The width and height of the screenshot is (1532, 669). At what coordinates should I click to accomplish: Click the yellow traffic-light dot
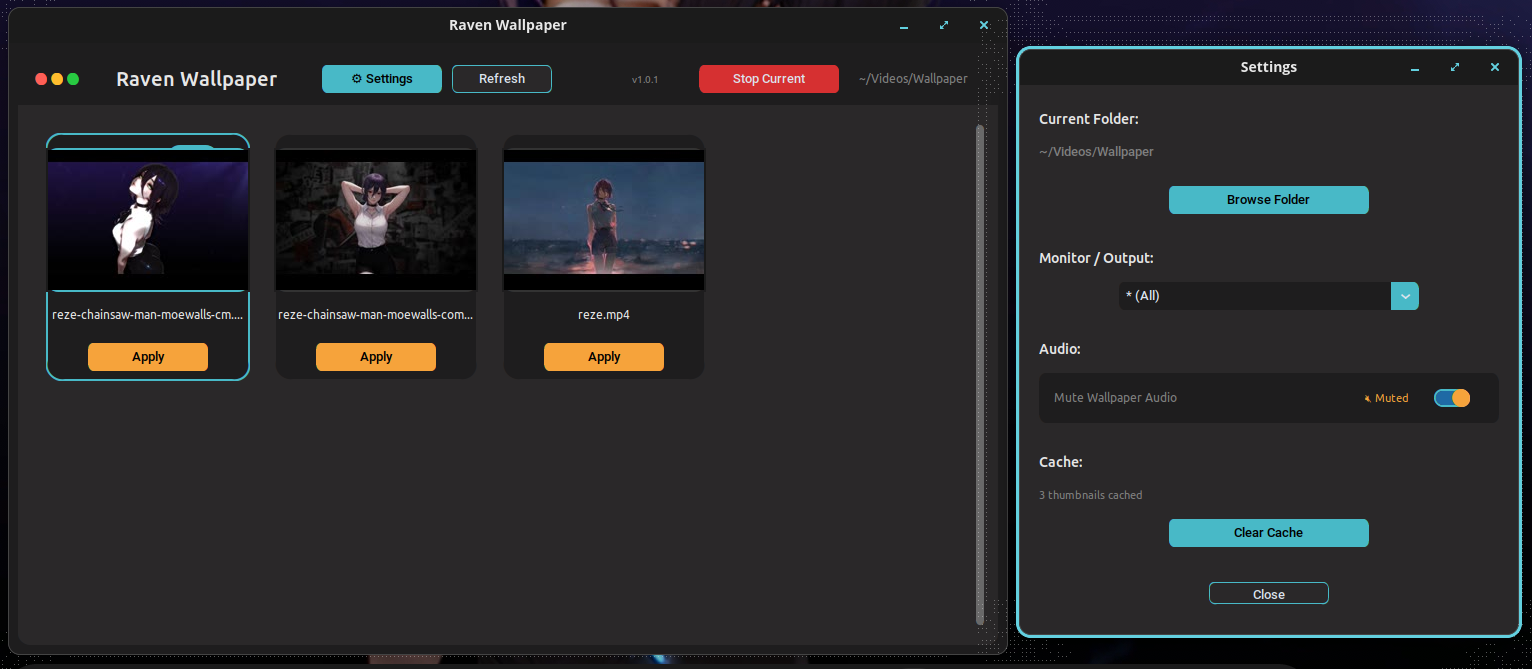tap(57, 79)
